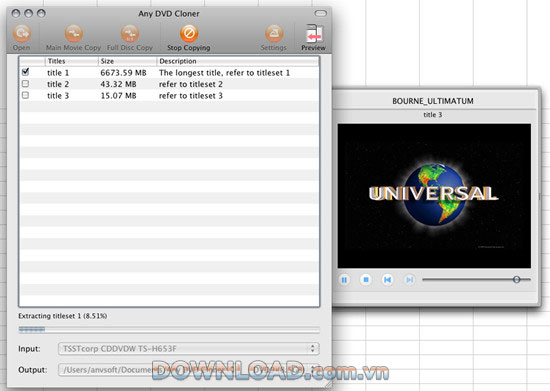Click the Description column header
This screenshot has width=550, height=391.
[x=237, y=61]
